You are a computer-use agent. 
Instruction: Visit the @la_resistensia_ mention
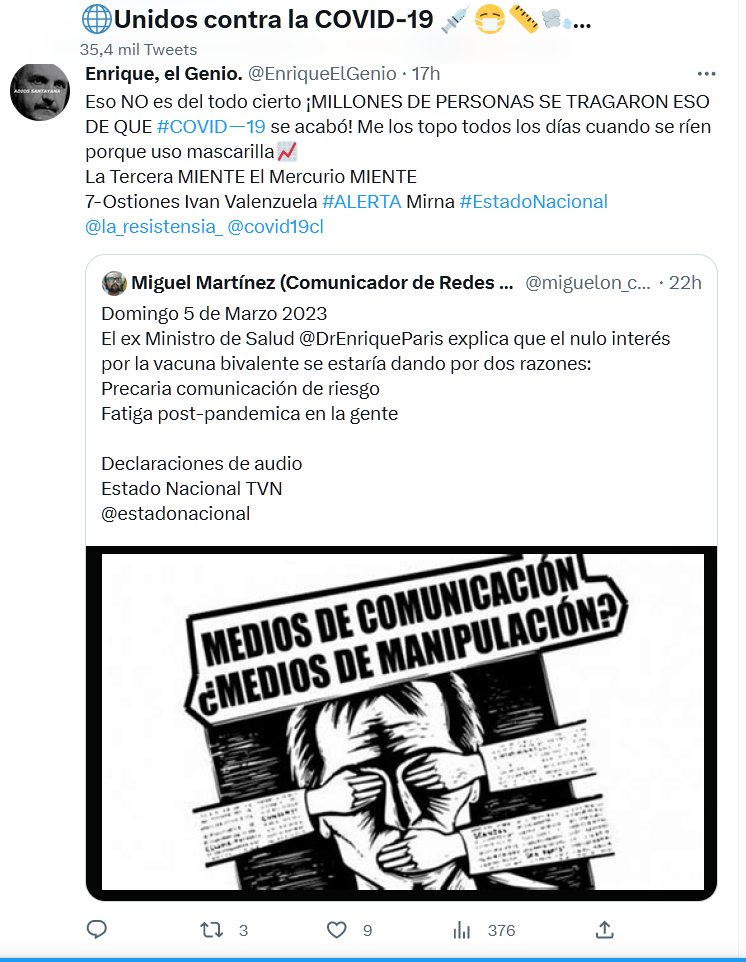[153, 226]
